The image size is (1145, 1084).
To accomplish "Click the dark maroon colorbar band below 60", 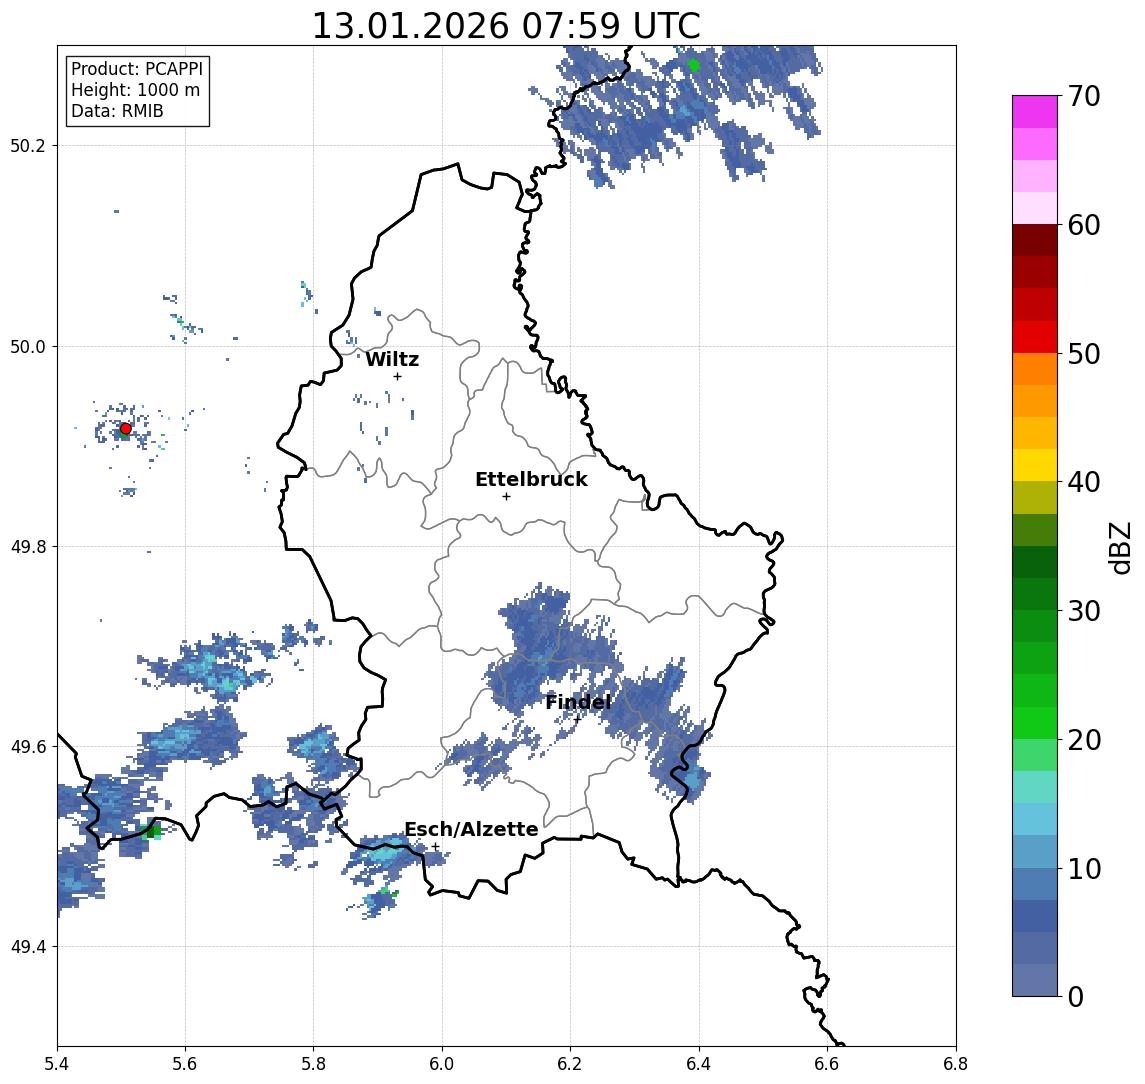I will [x=1035, y=240].
